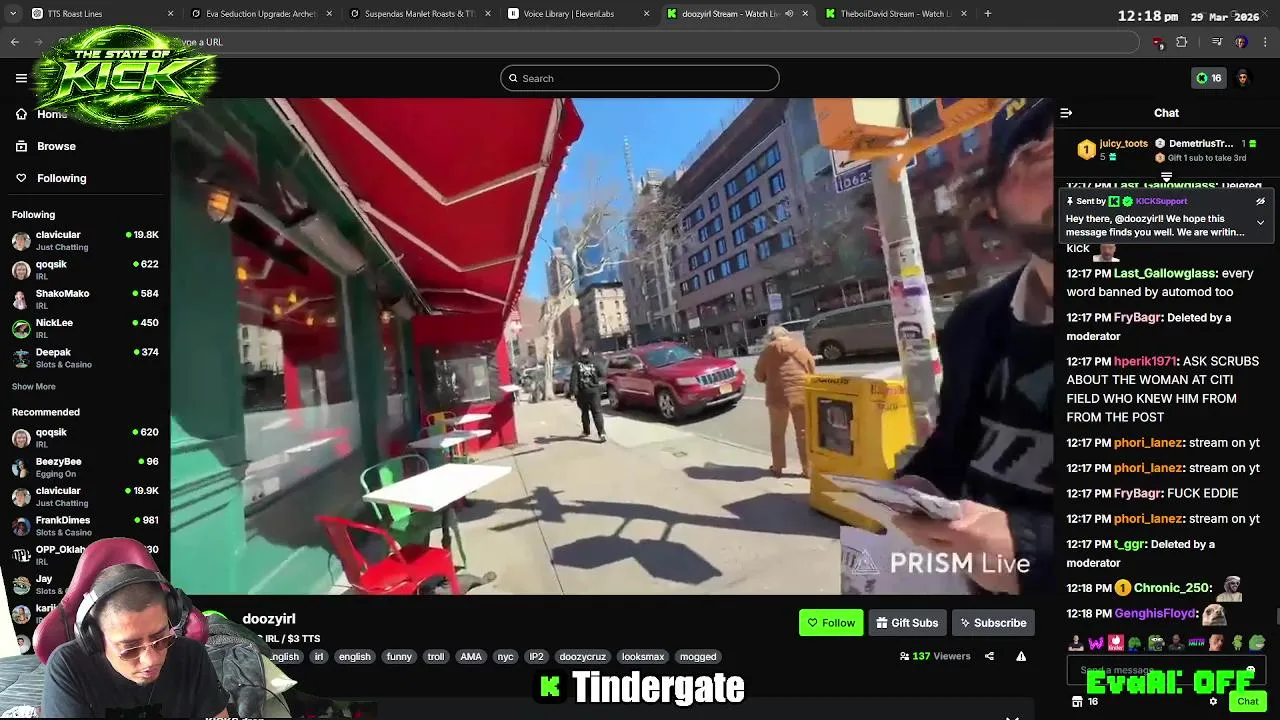Click the Browse sidebar icon
Viewport: 1280px width, 720px height.
(x=21, y=146)
